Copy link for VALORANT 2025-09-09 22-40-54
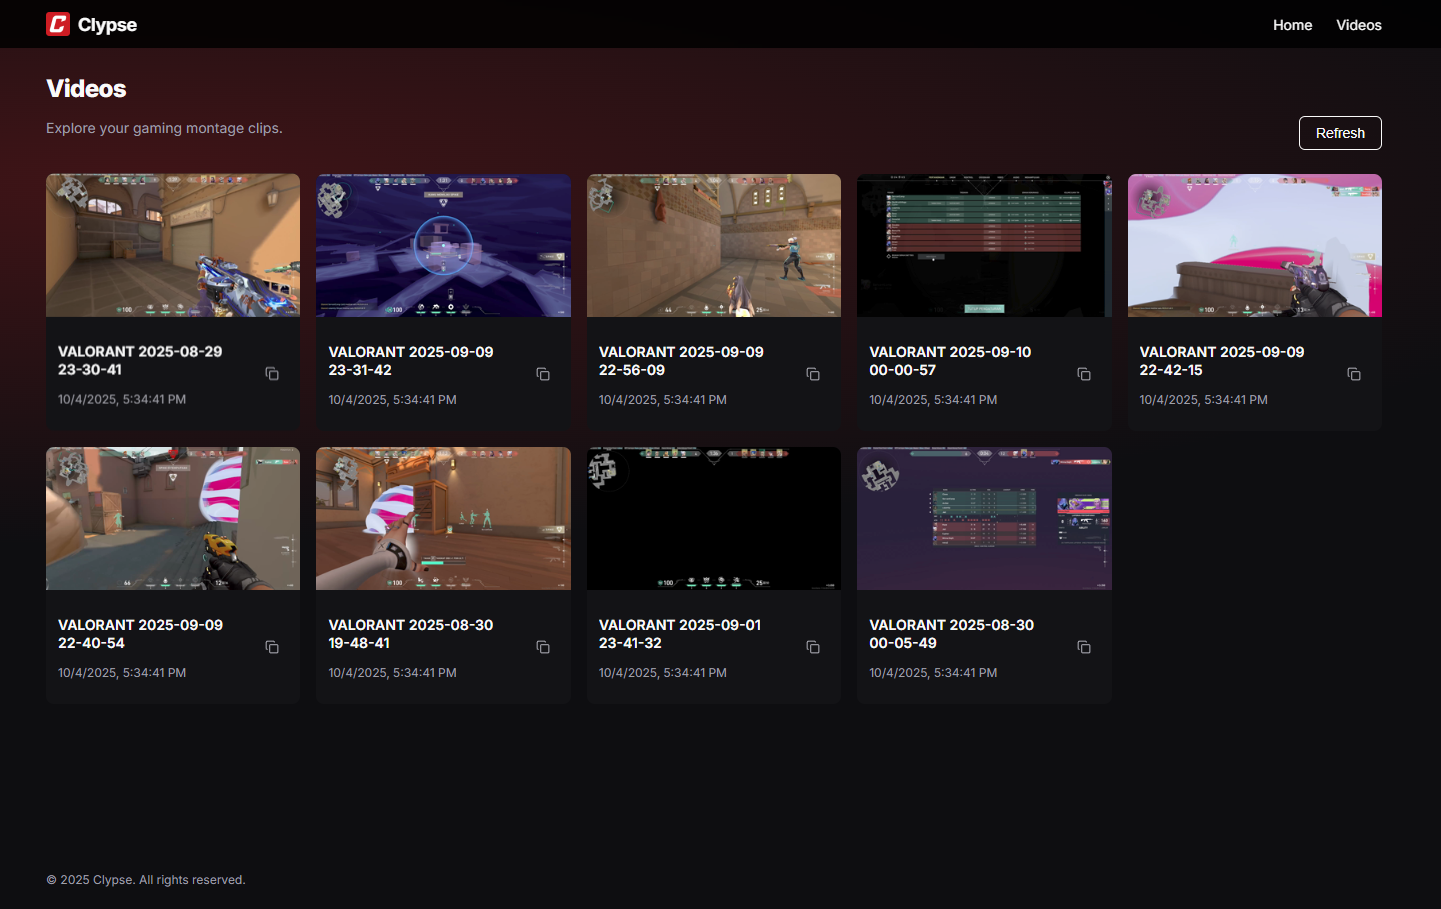Viewport: 1441px width, 909px height. pos(272,647)
